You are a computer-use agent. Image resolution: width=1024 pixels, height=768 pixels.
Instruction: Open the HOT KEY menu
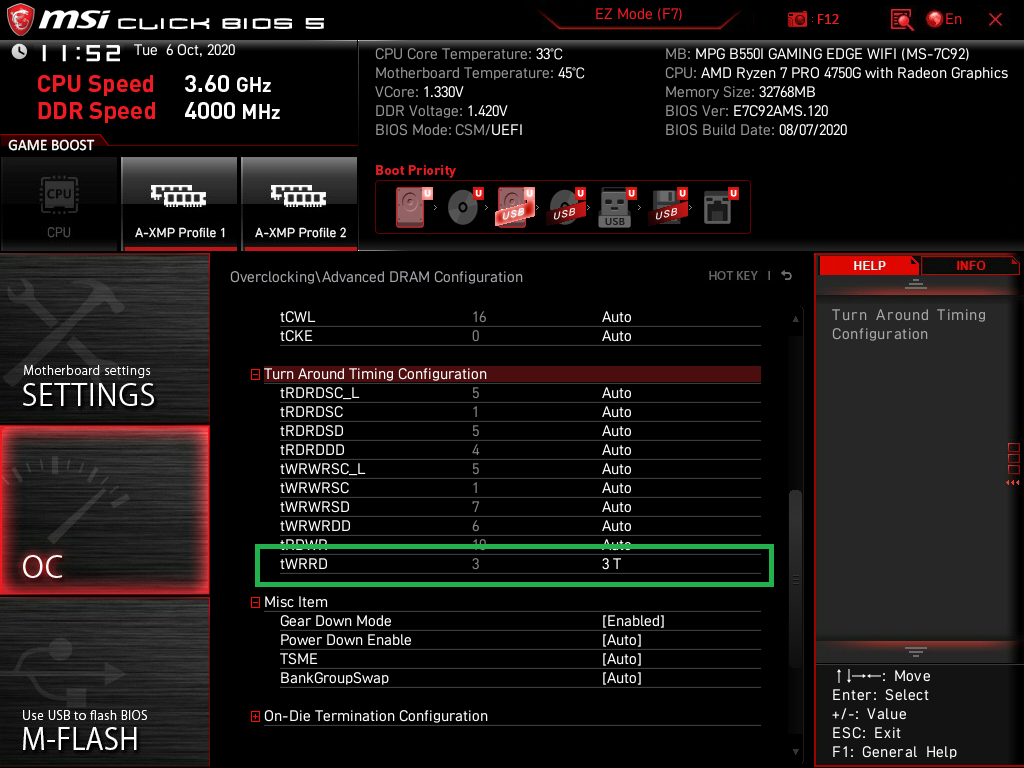pyautogui.click(x=733, y=276)
